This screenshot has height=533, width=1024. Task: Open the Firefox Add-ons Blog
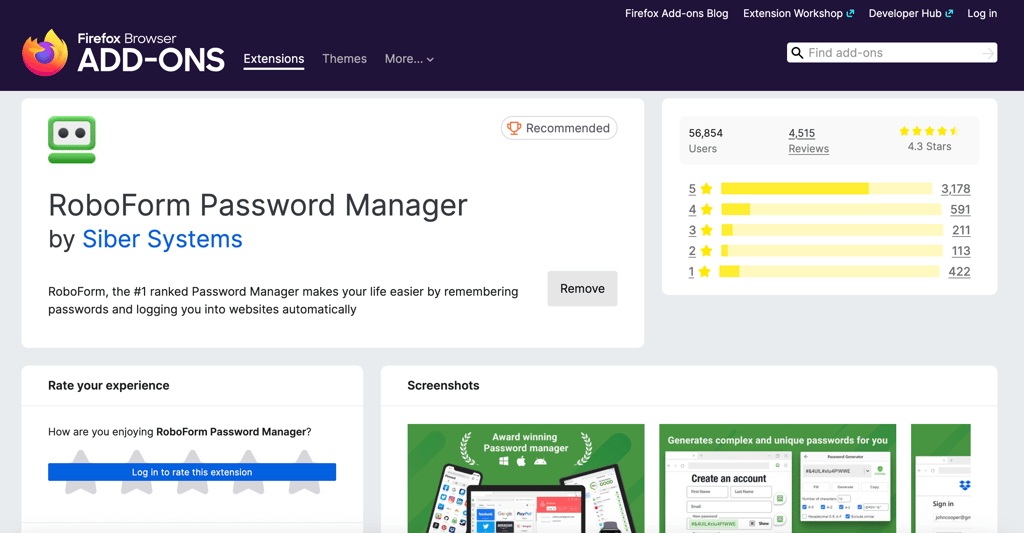pyautogui.click(x=677, y=13)
